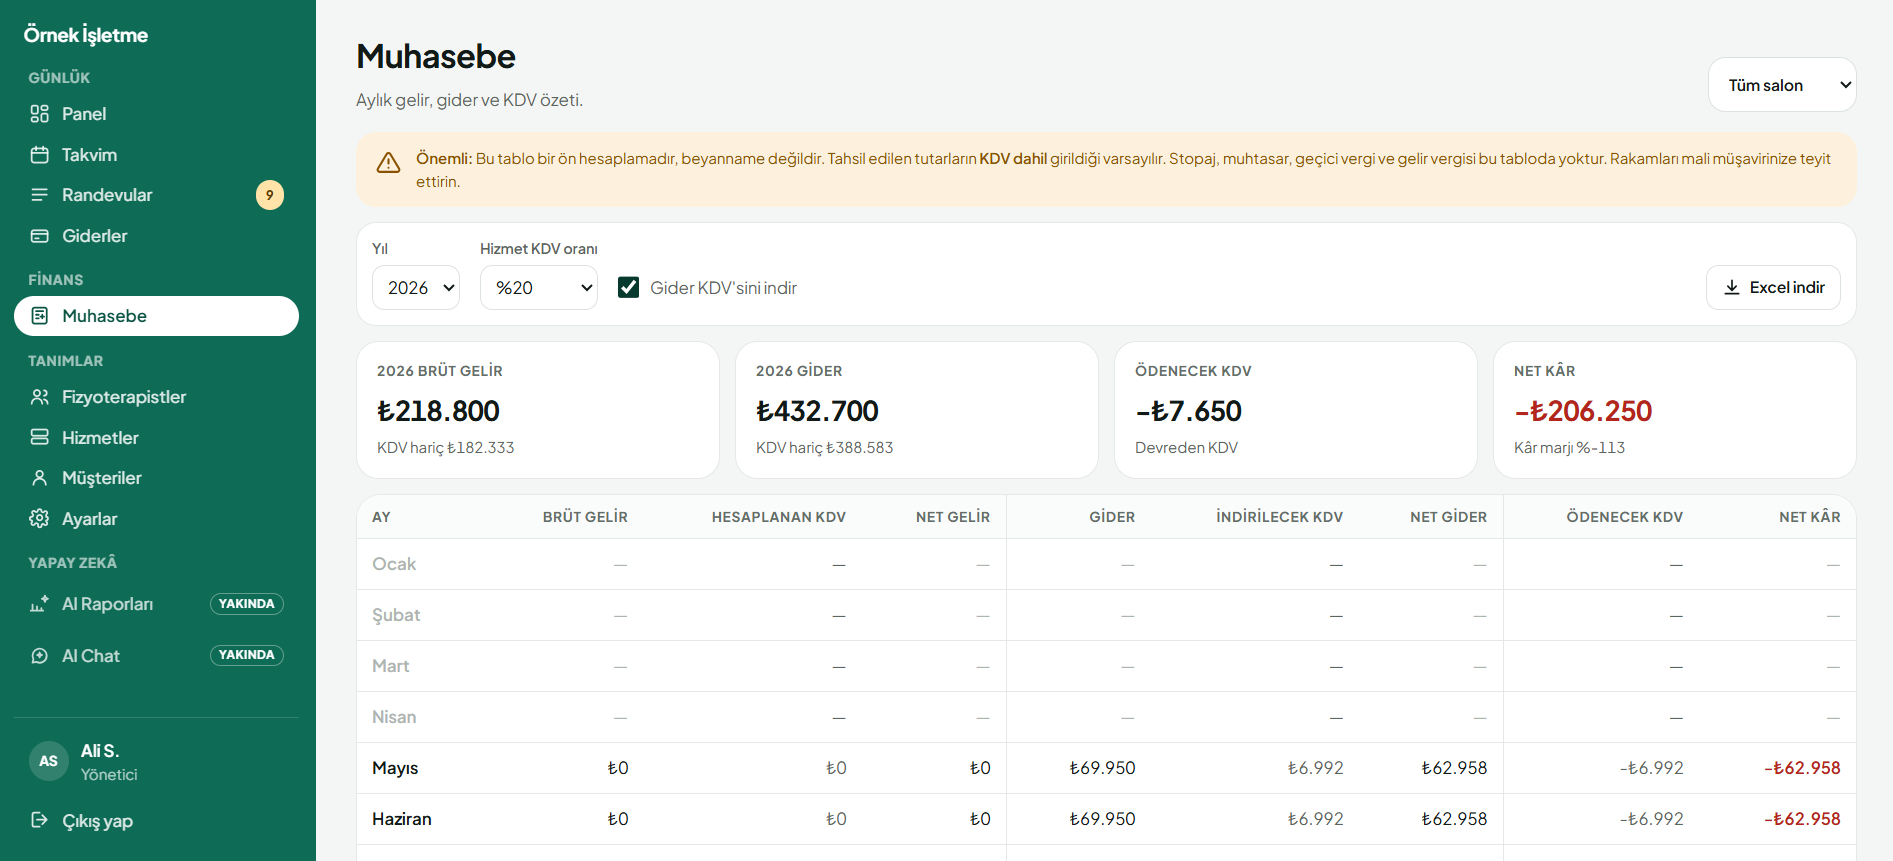The width and height of the screenshot is (1893, 861).
Task: Click the Çıkış yap logout icon
Action: [x=40, y=821]
